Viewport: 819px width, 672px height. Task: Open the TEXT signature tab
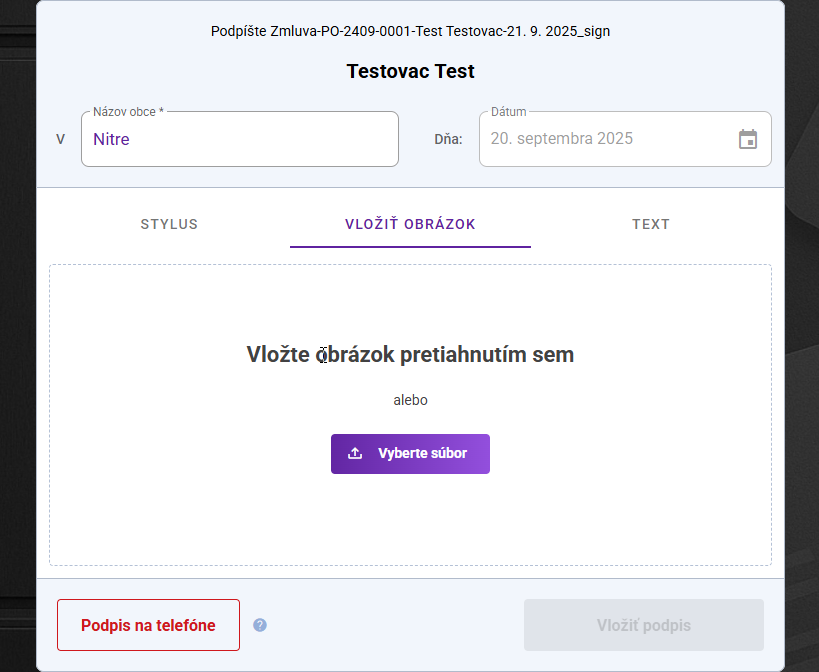(650, 224)
